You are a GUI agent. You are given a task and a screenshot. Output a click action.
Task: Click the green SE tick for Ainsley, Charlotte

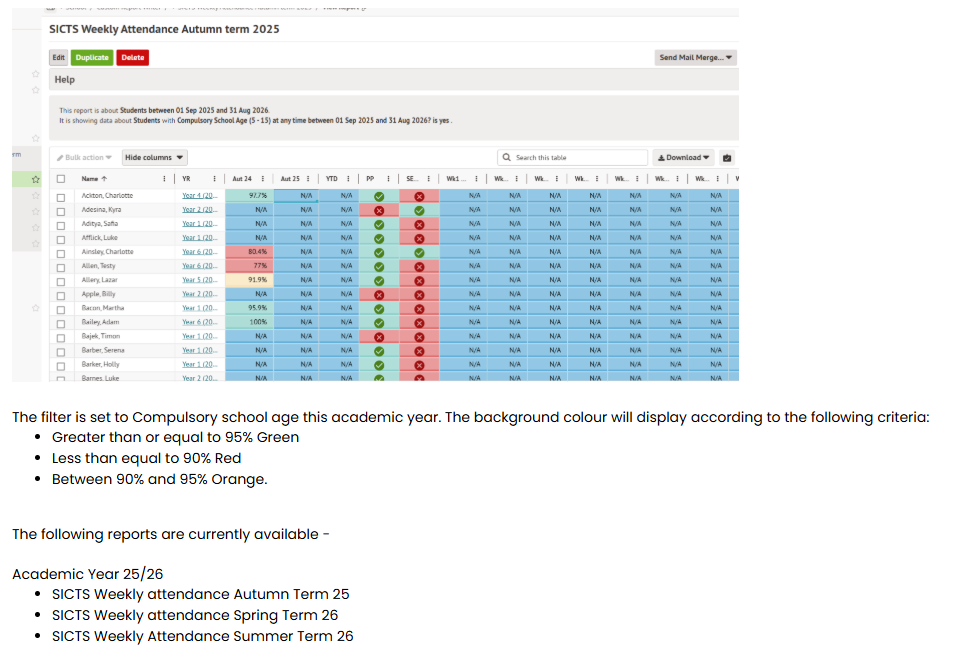(x=419, y=252)
